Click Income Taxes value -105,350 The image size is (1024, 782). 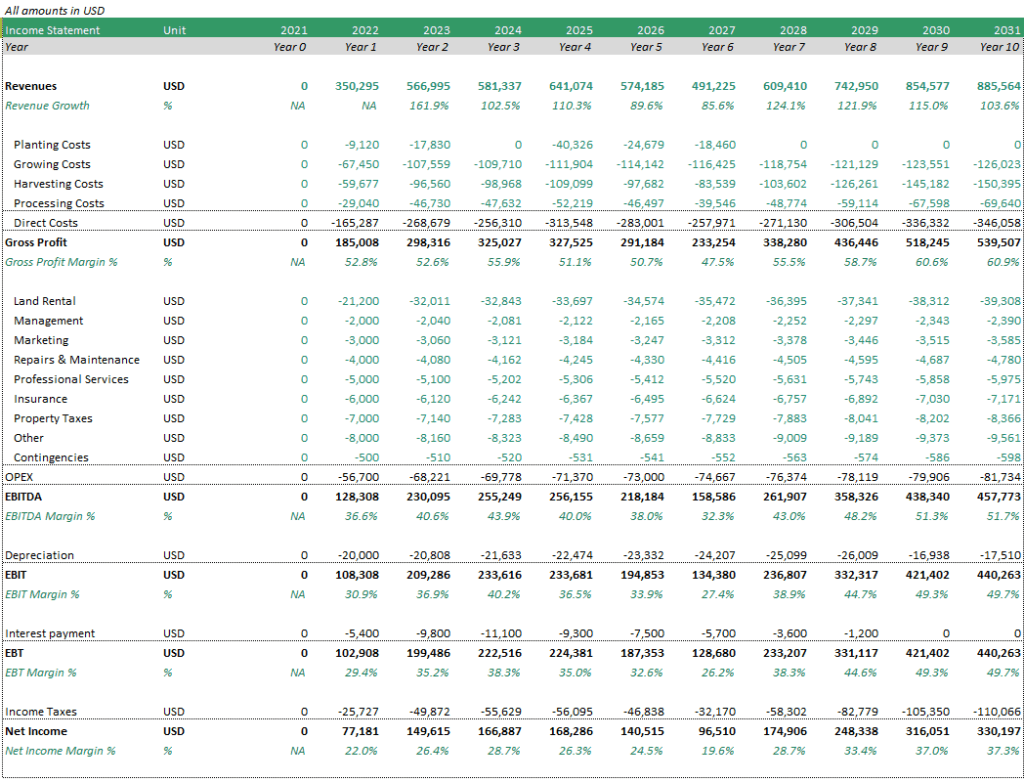click(x=925, y=712)
